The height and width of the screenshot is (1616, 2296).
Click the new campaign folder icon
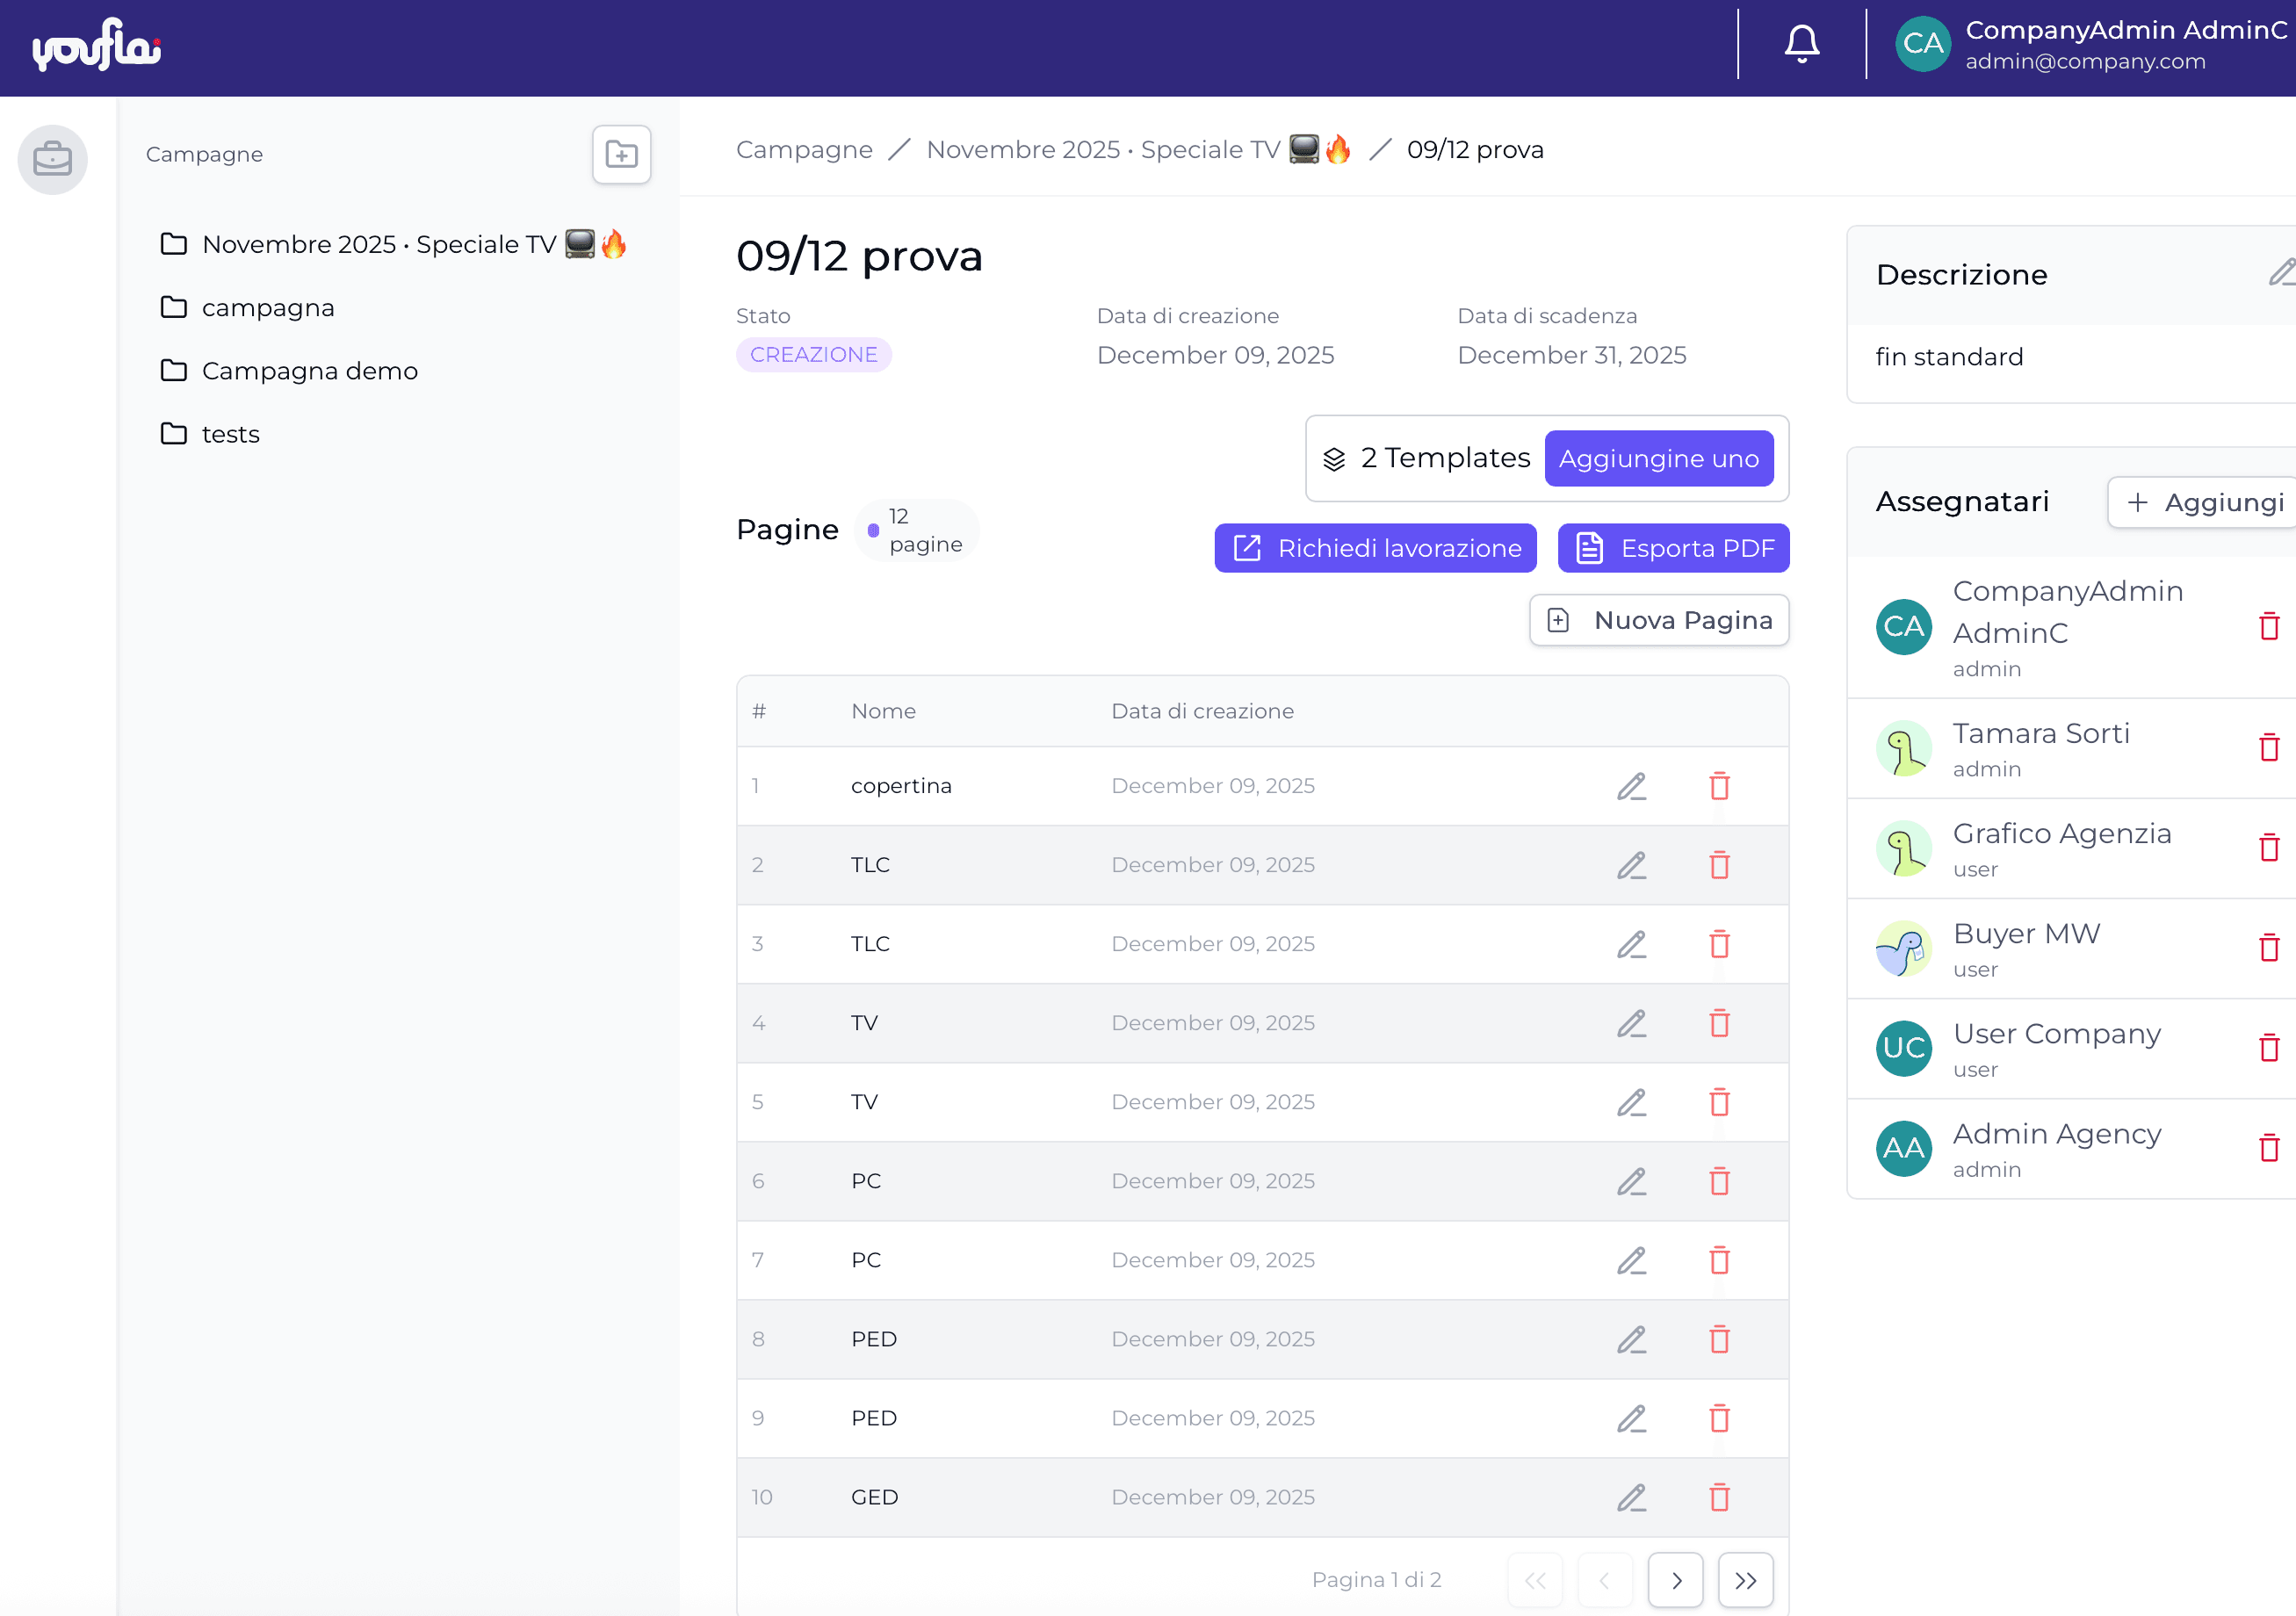[x=621, y=154]
